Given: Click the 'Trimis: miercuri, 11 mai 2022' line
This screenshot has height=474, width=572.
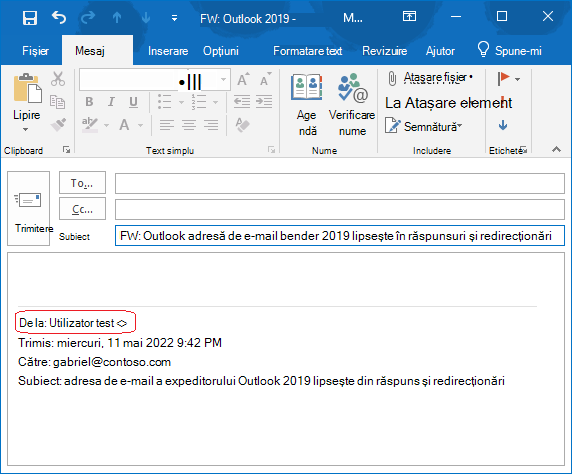Looking at the screenshot, I should pyautogui.click(x=120, y=343).
